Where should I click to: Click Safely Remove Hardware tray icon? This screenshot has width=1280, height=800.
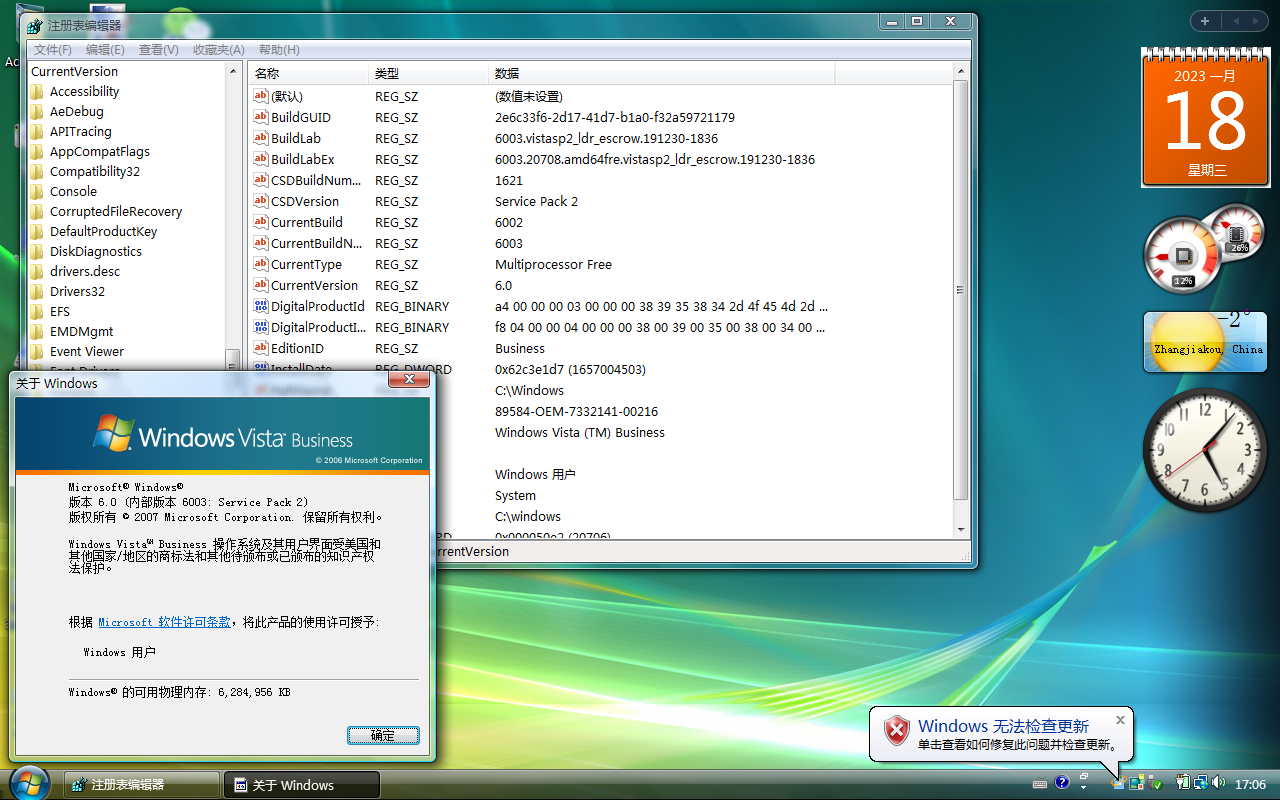pos(1154,783)
